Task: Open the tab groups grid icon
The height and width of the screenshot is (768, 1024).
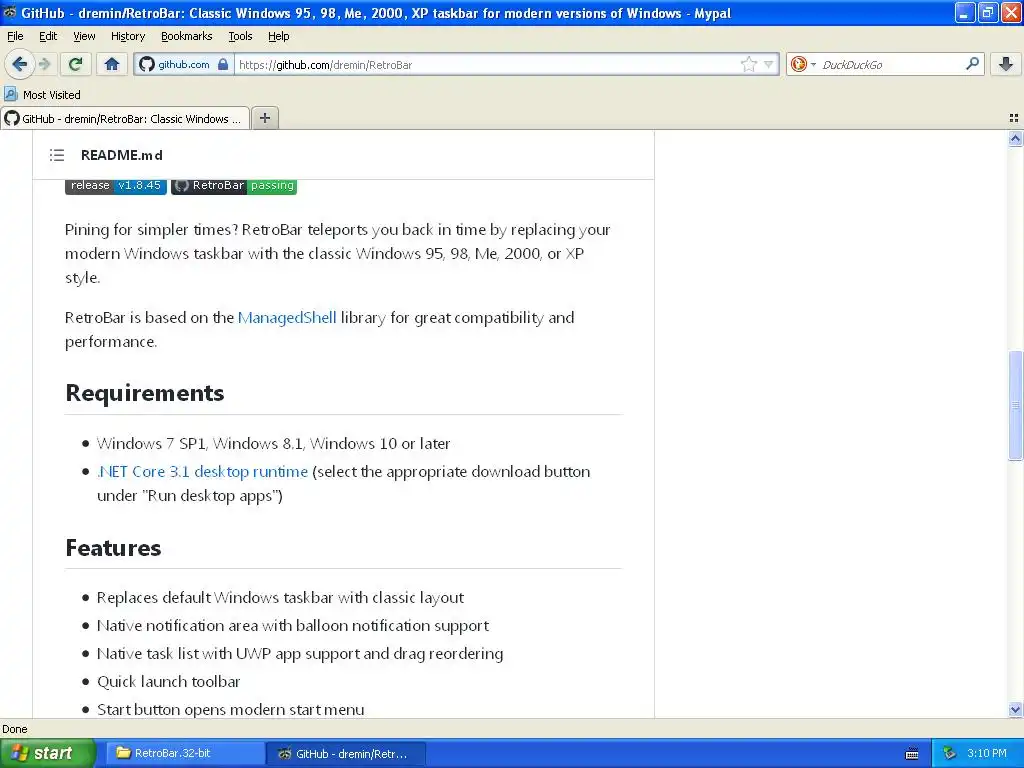Action: point(1014,118)
